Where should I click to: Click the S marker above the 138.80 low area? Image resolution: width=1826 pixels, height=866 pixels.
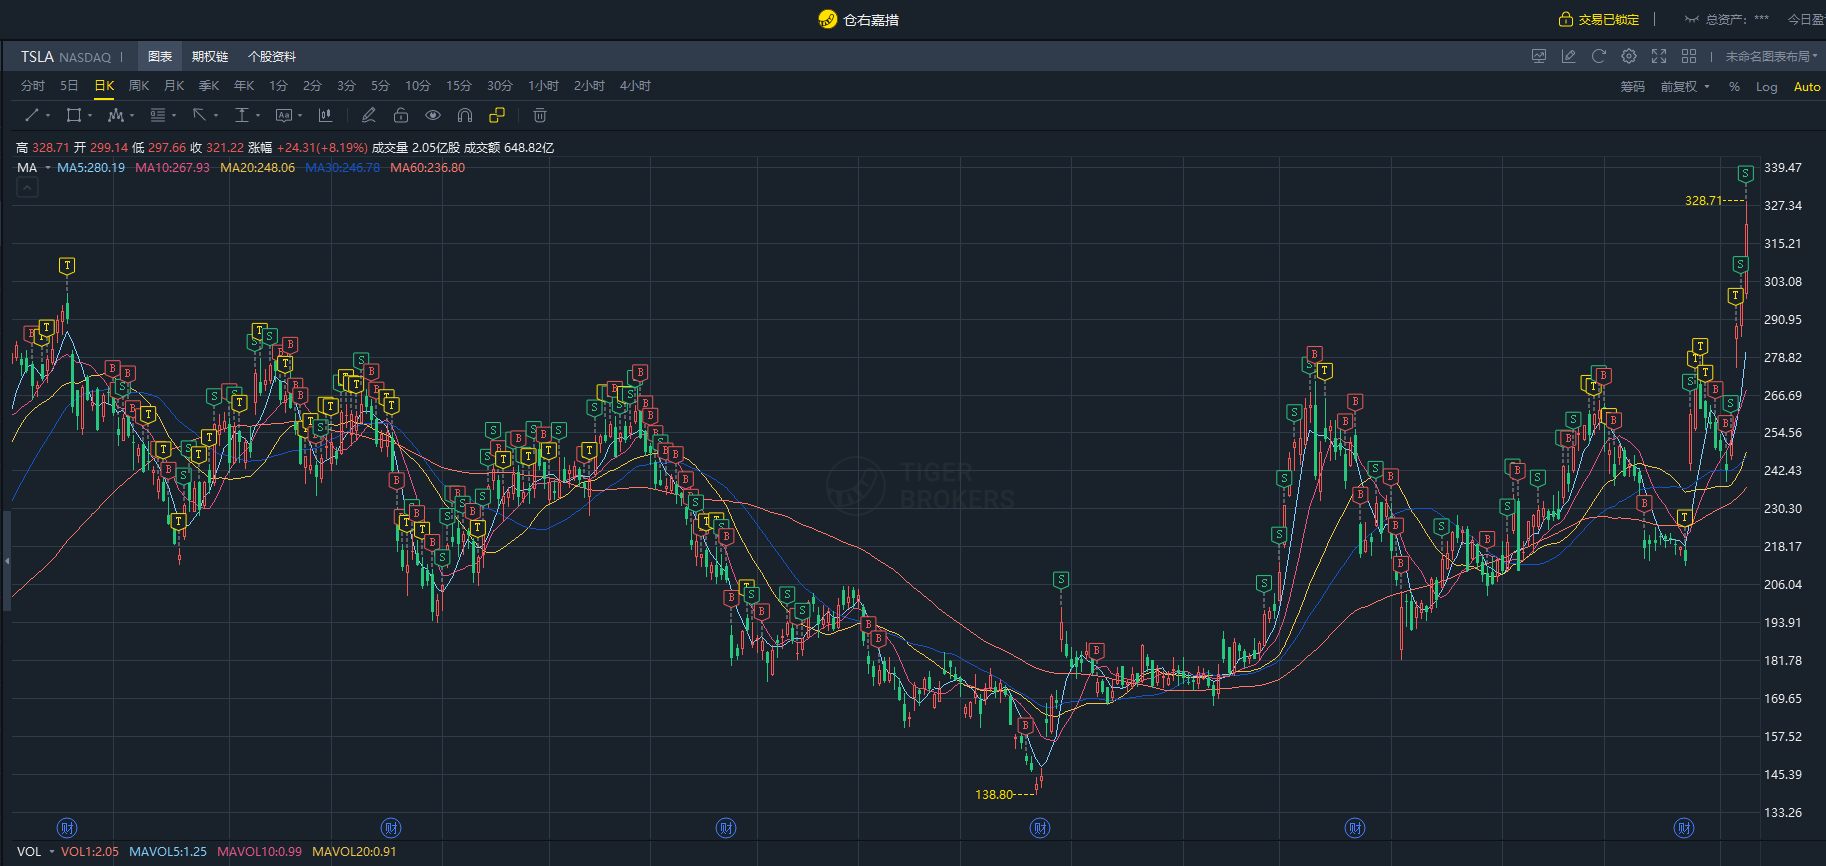[1061, 580]
